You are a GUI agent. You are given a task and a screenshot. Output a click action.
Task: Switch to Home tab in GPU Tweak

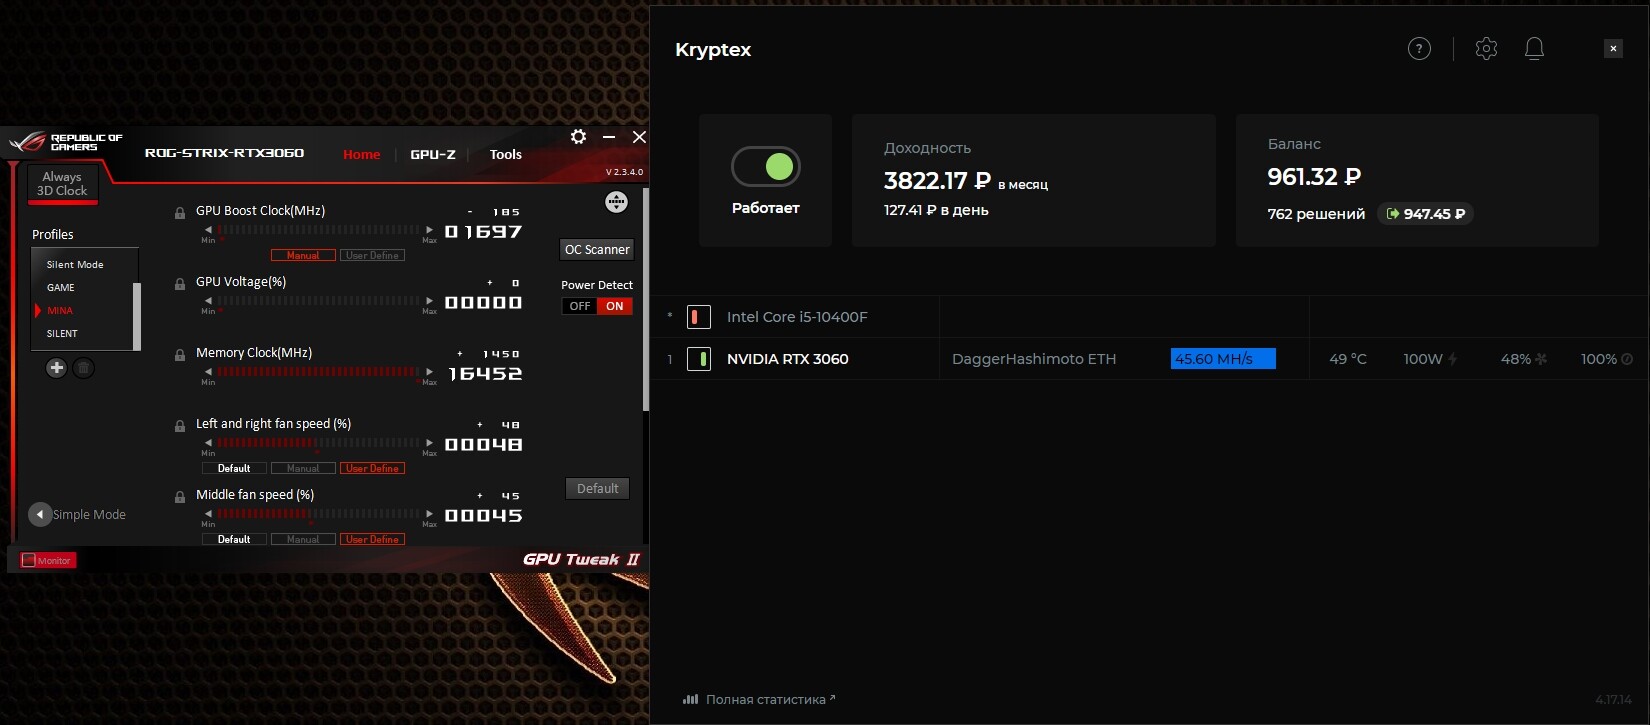(x=362, y=154)
